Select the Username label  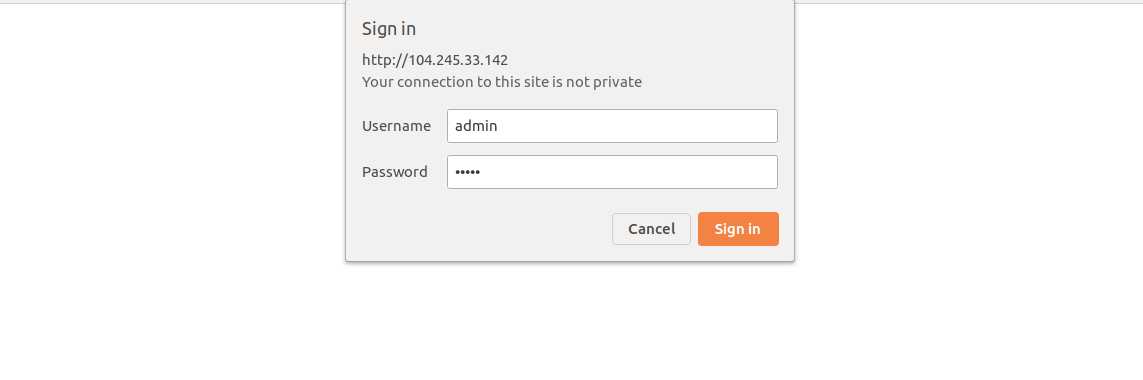point(397,126)
